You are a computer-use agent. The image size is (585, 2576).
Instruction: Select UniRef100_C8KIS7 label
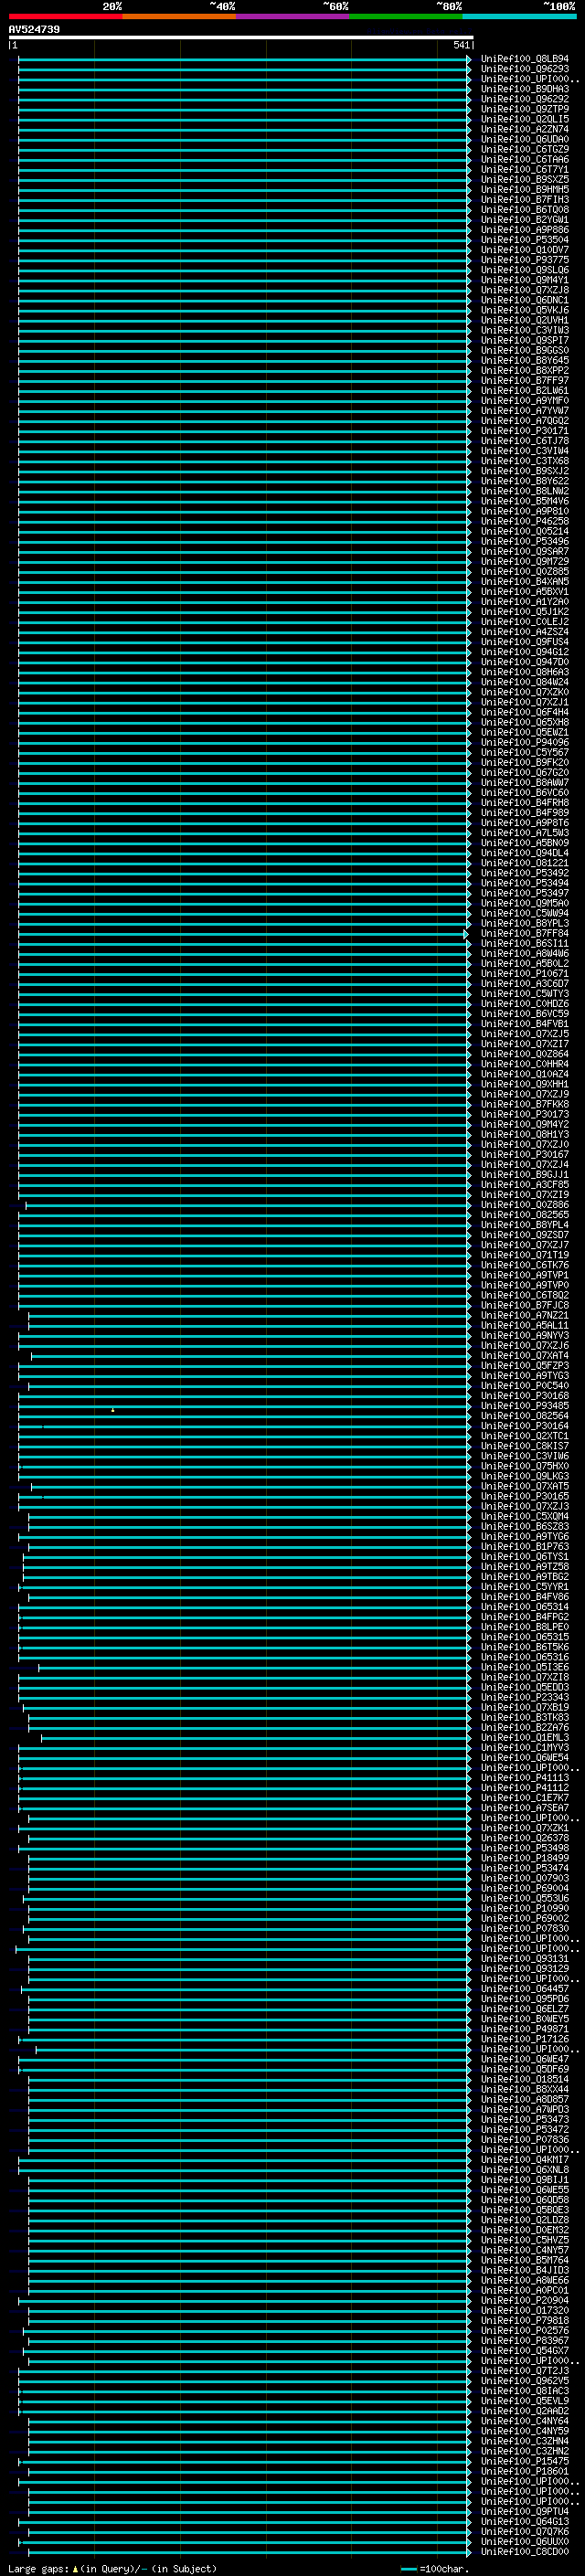(x=525, y=1446)
